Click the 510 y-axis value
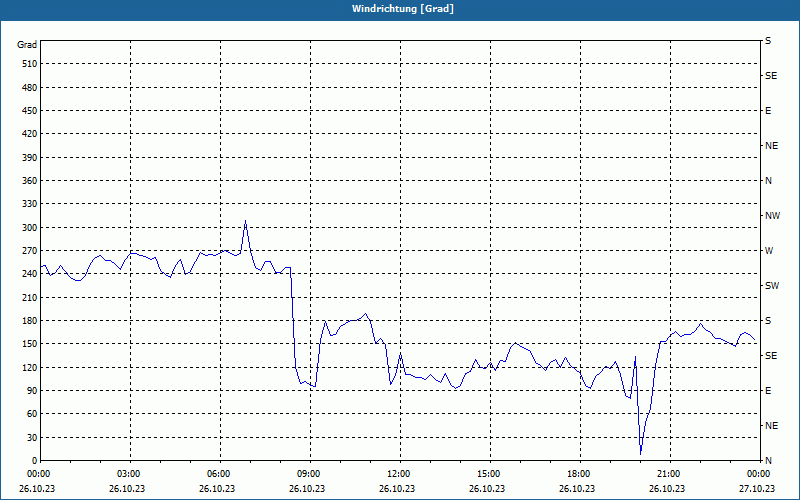This screenshot has width=800, height=500. click(30, 64)
